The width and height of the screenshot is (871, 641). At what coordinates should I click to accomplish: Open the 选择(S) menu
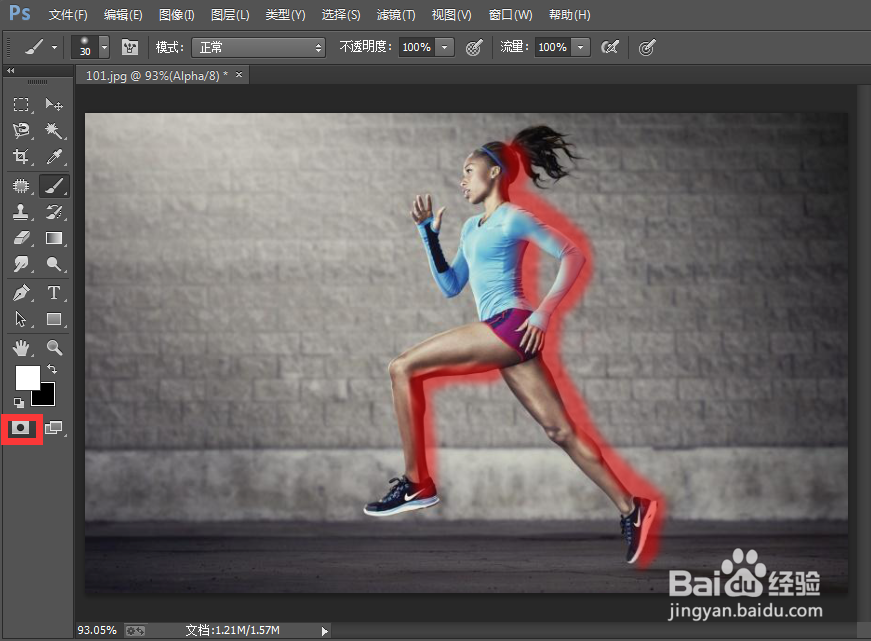[x=341, y=15]
